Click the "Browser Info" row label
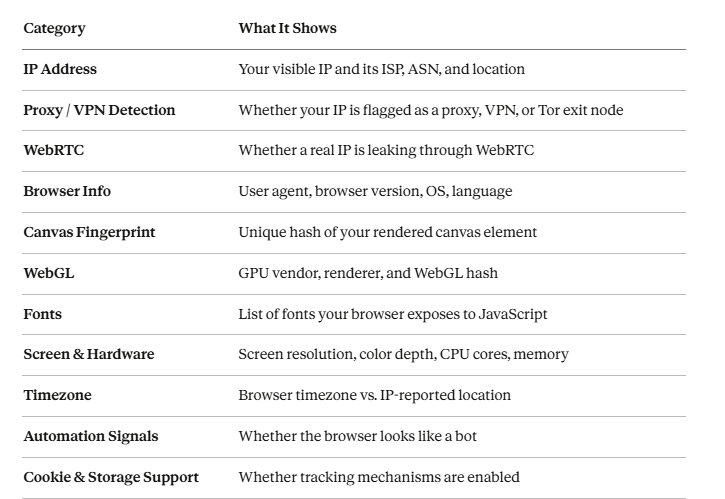Image resolution: width=725 pixels, height=499 pixels. 67,191
